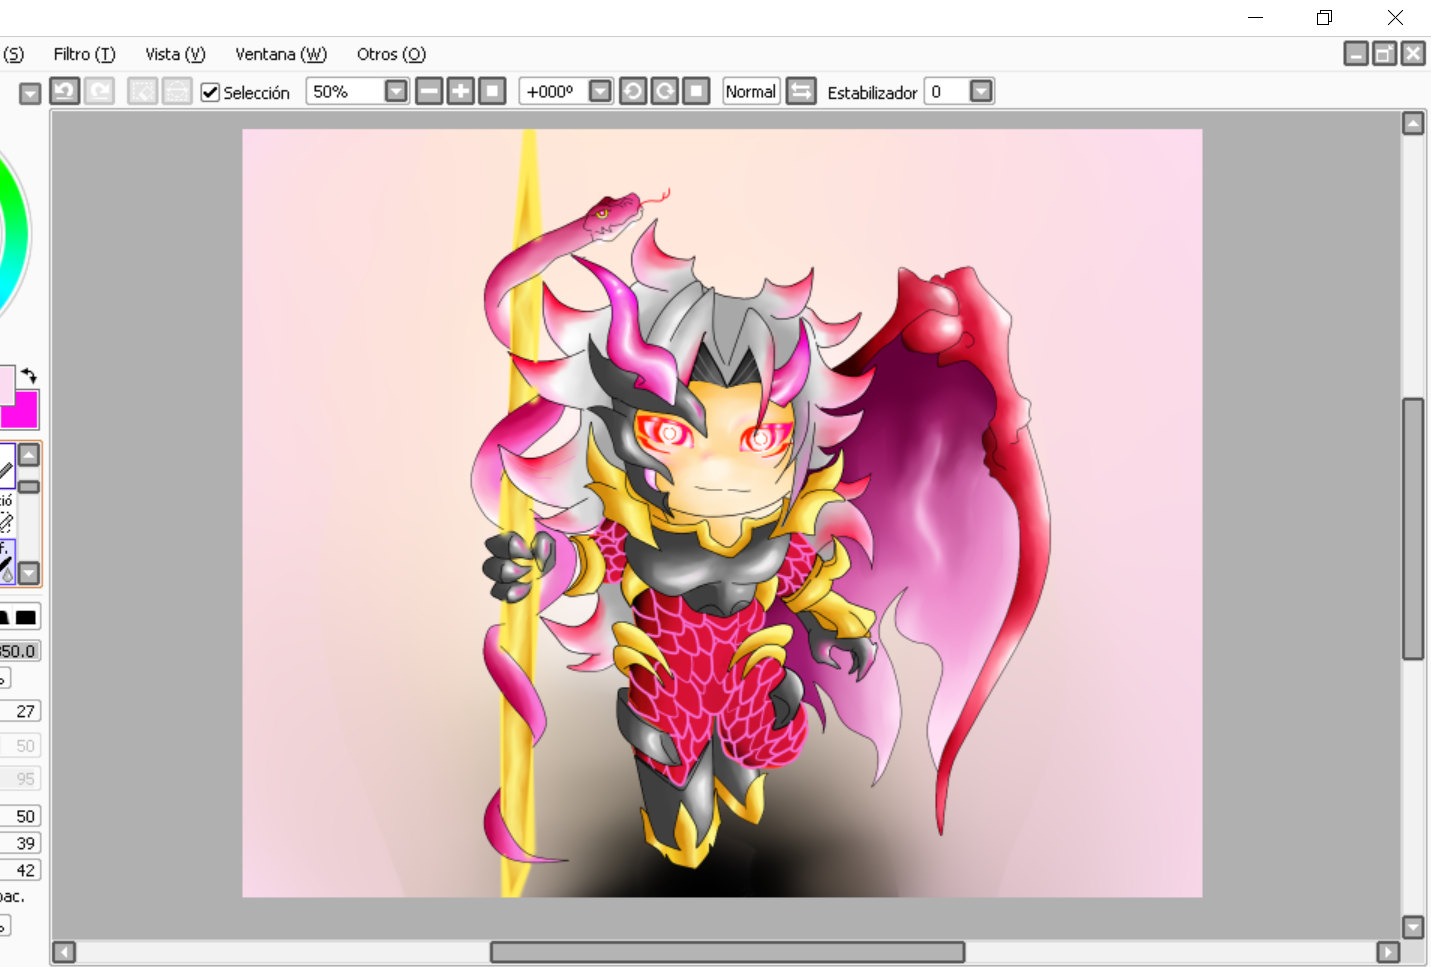This screenshot has width=1431, height=967.
Task: Click the brush parameter field showing 39
Action: tap(20, 843)
